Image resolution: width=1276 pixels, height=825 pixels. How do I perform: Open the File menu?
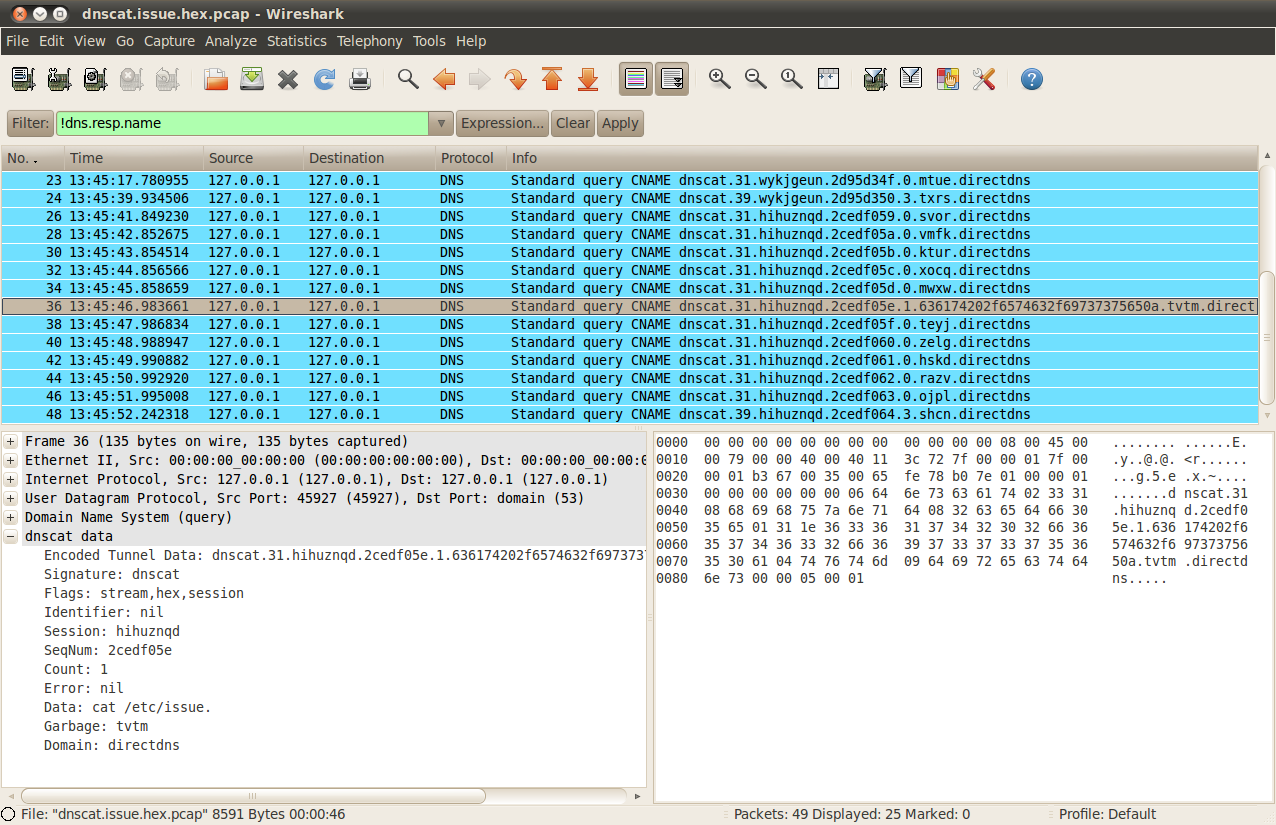[x=17, y=41]
